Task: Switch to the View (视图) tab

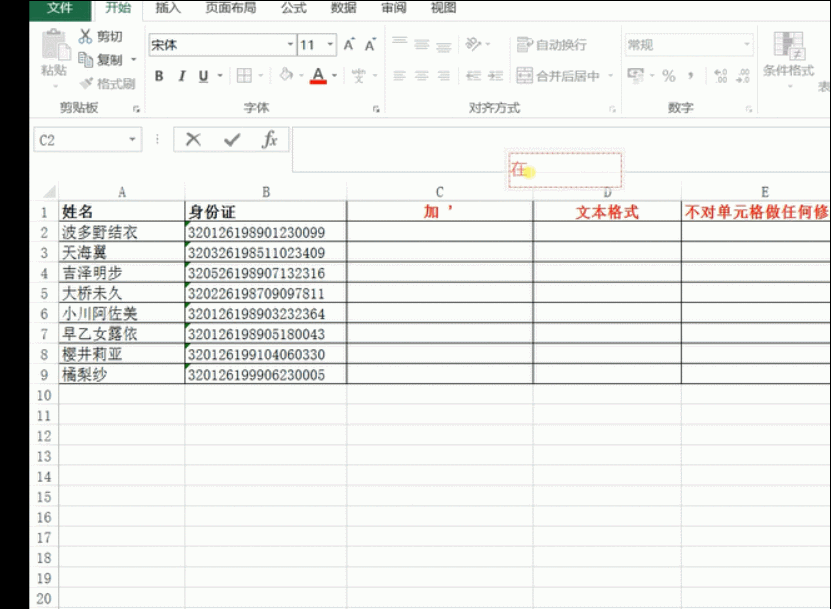Action: (x=444, y=8)
